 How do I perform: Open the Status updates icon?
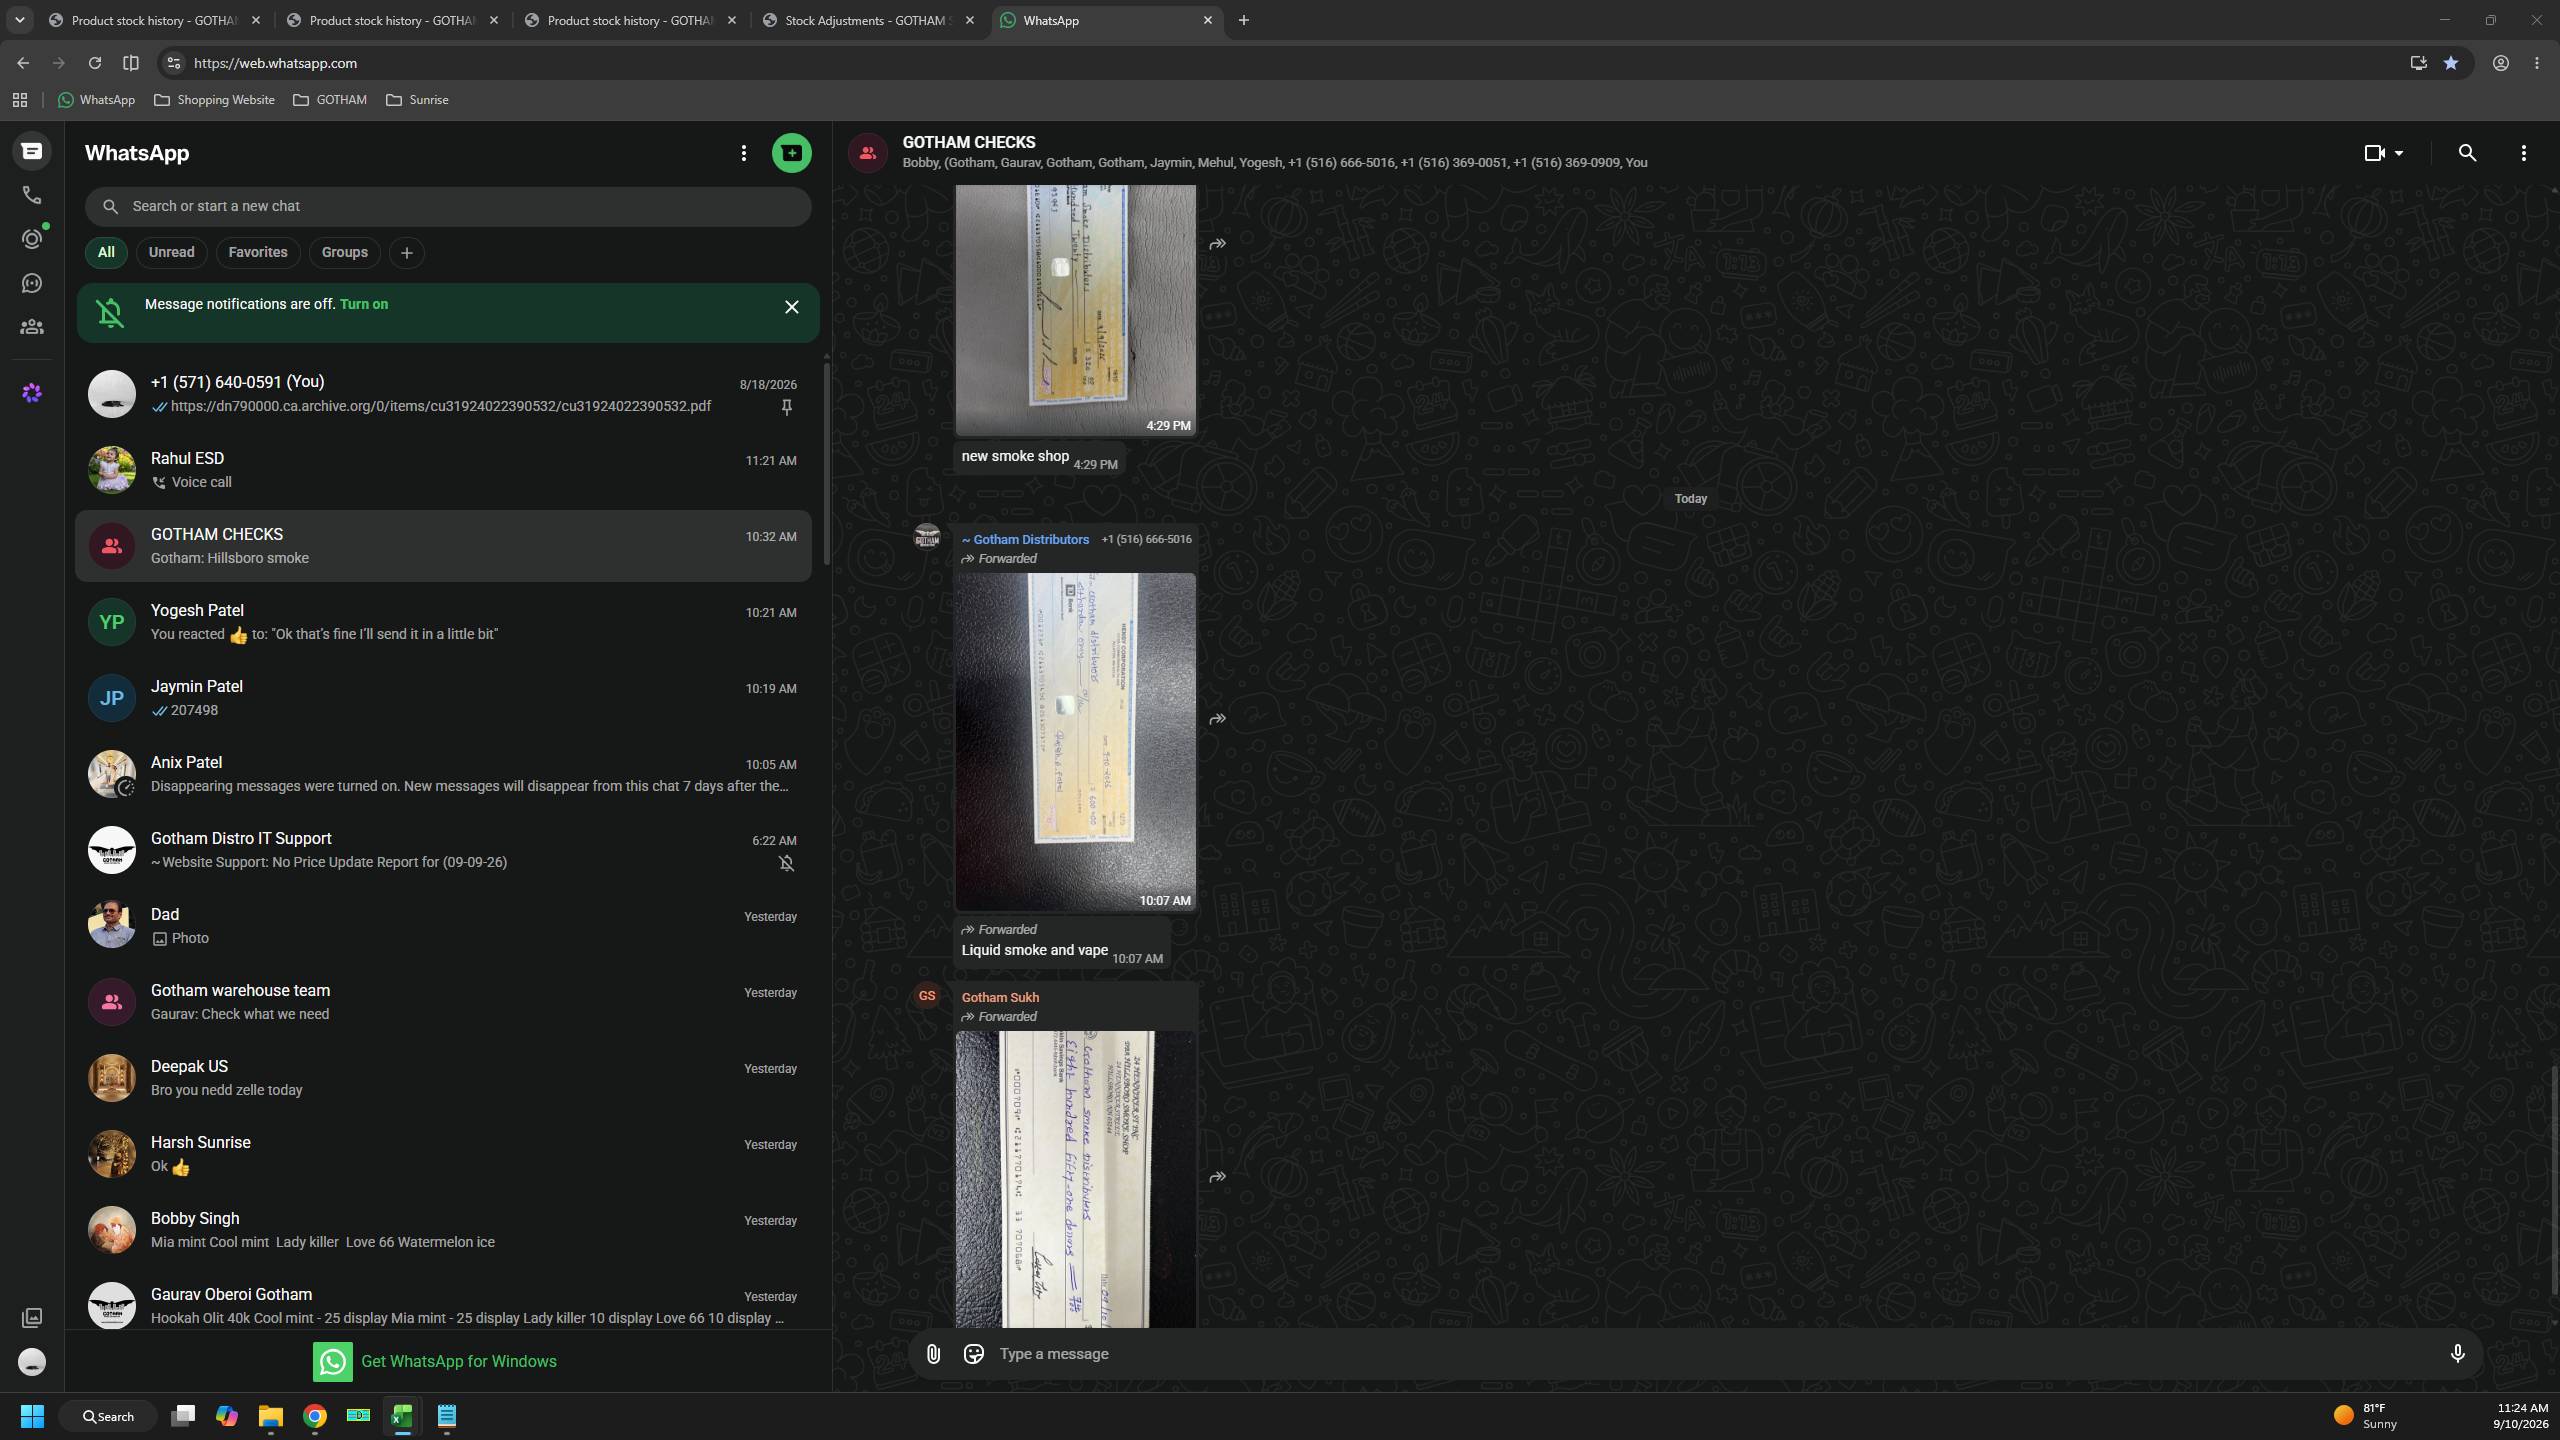tap(32, 239)
